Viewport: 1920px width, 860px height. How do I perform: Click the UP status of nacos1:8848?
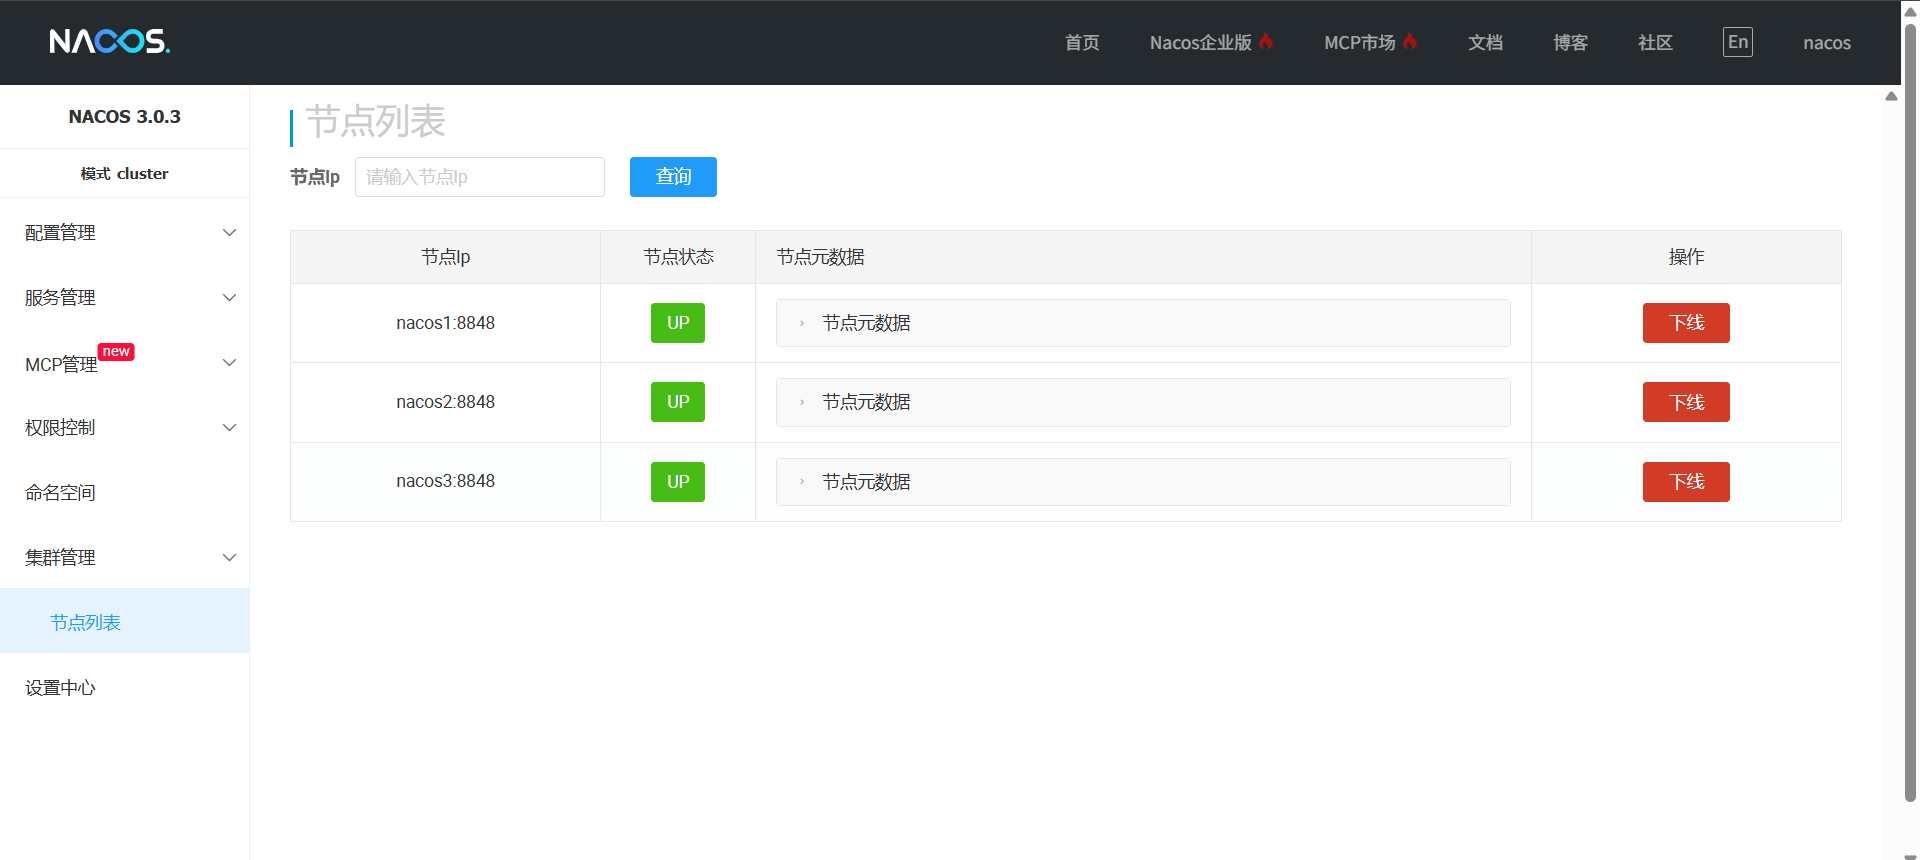pyautogui.click(x=678, y=323)
